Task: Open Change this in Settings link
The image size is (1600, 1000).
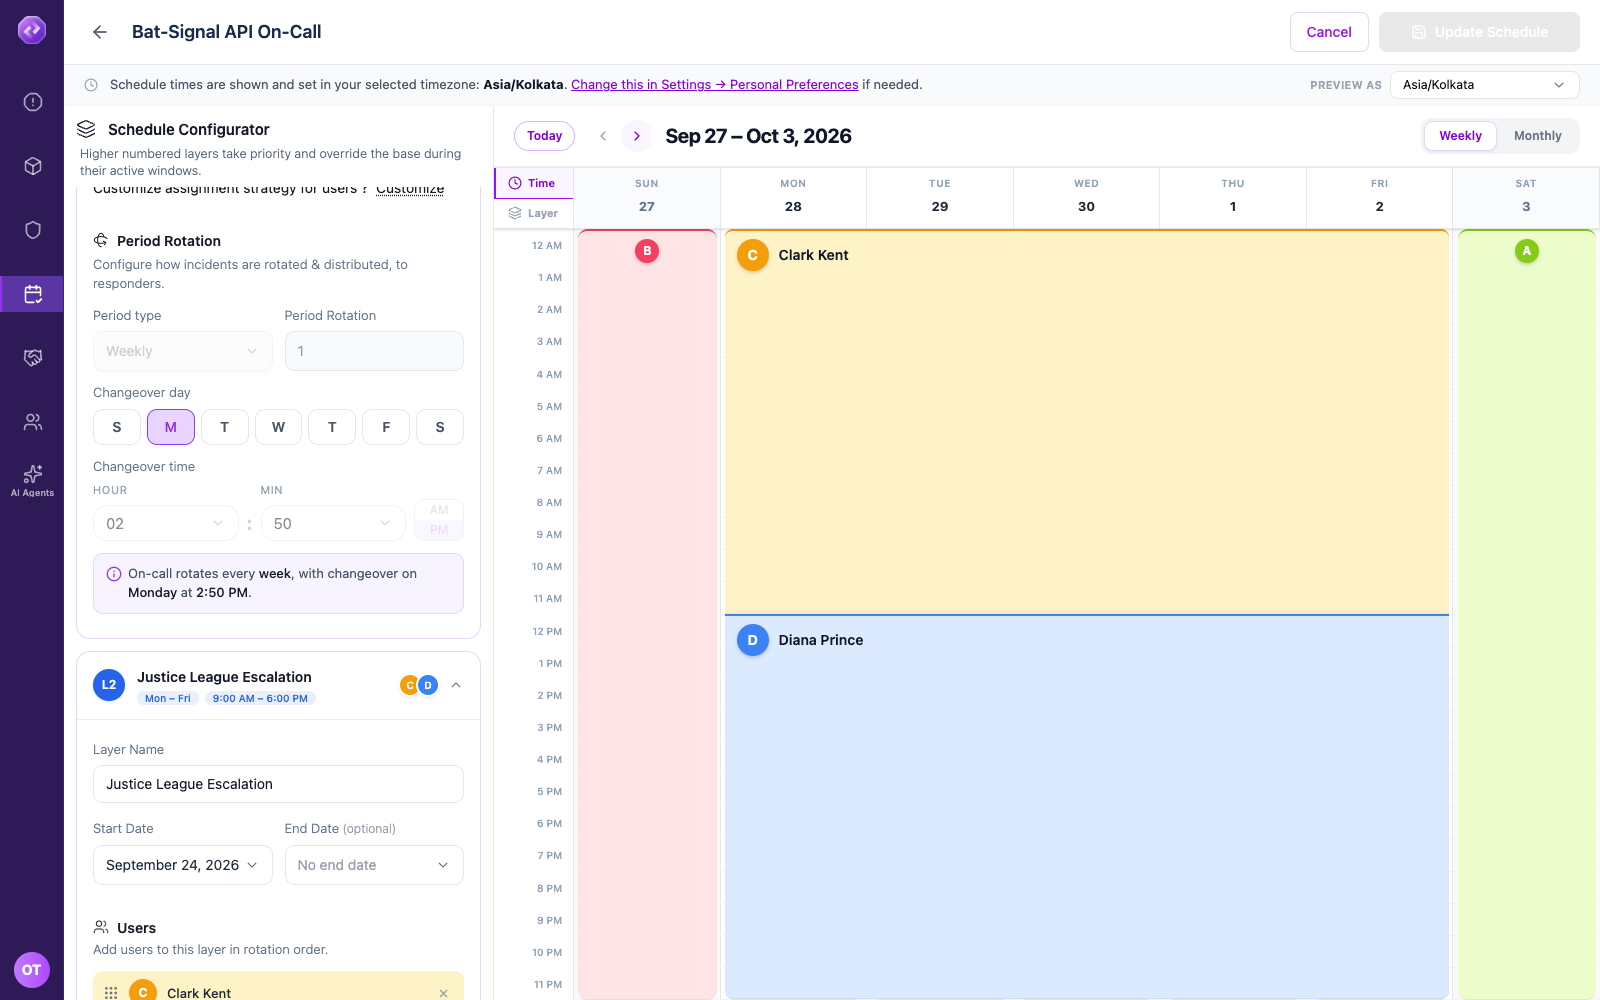Action: (715, 85)
